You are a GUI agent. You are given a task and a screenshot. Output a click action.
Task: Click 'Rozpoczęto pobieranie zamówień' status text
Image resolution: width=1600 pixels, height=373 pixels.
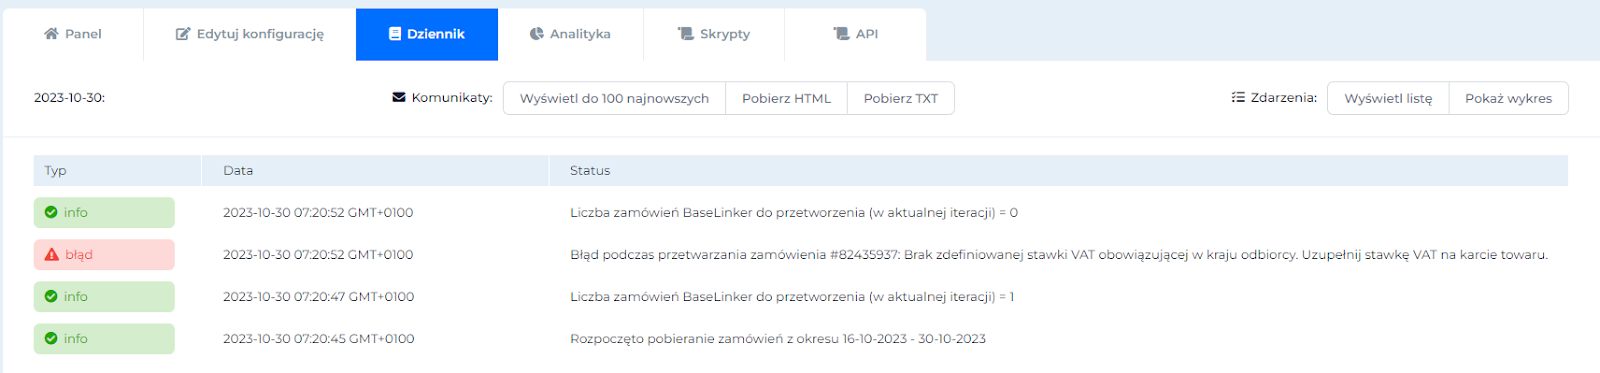[778, 338]
